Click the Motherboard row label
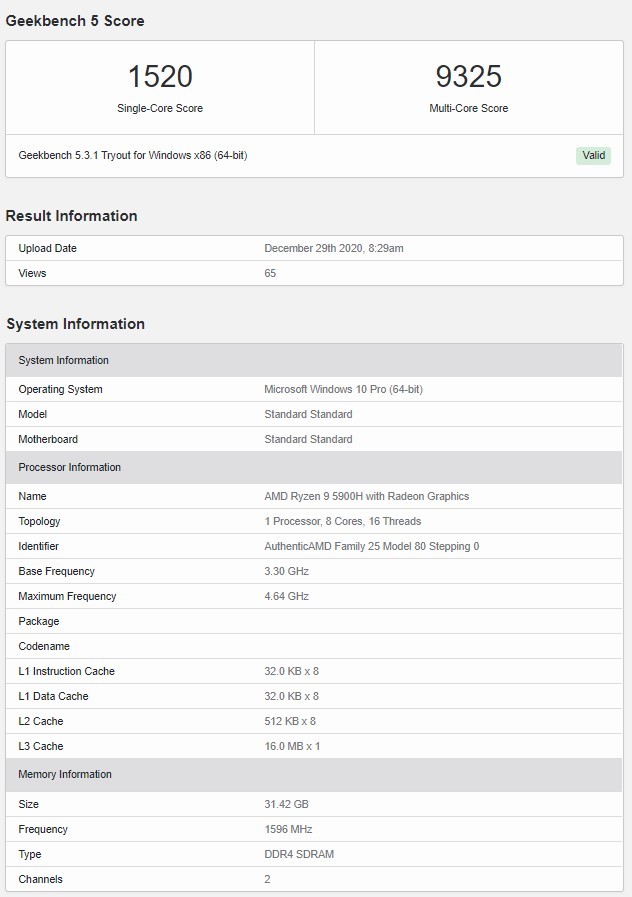The image size is (632, 897). (x=48, y=439)
